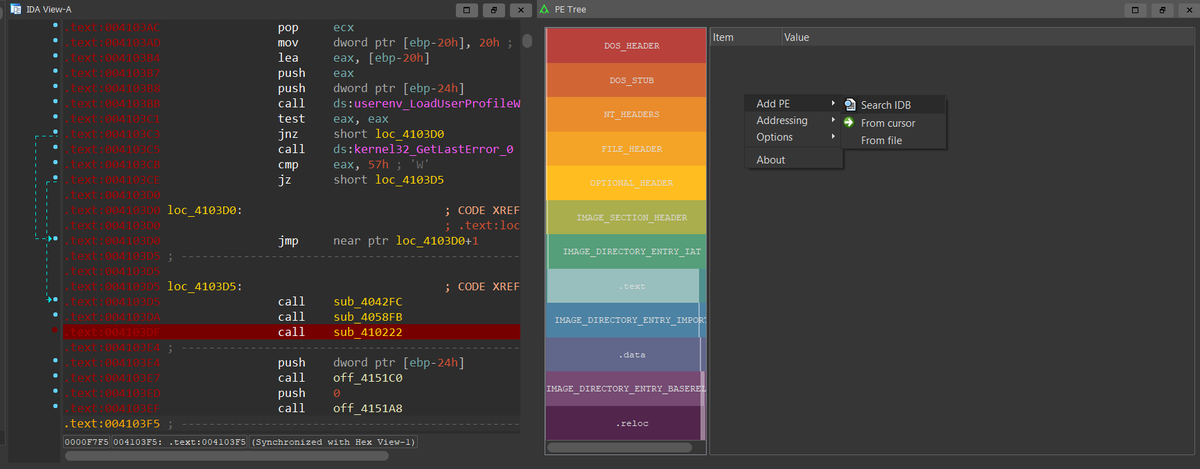1200x469 pixels.
Task: Click the PE map horizontal scrollbar
Action: [620, 447]
